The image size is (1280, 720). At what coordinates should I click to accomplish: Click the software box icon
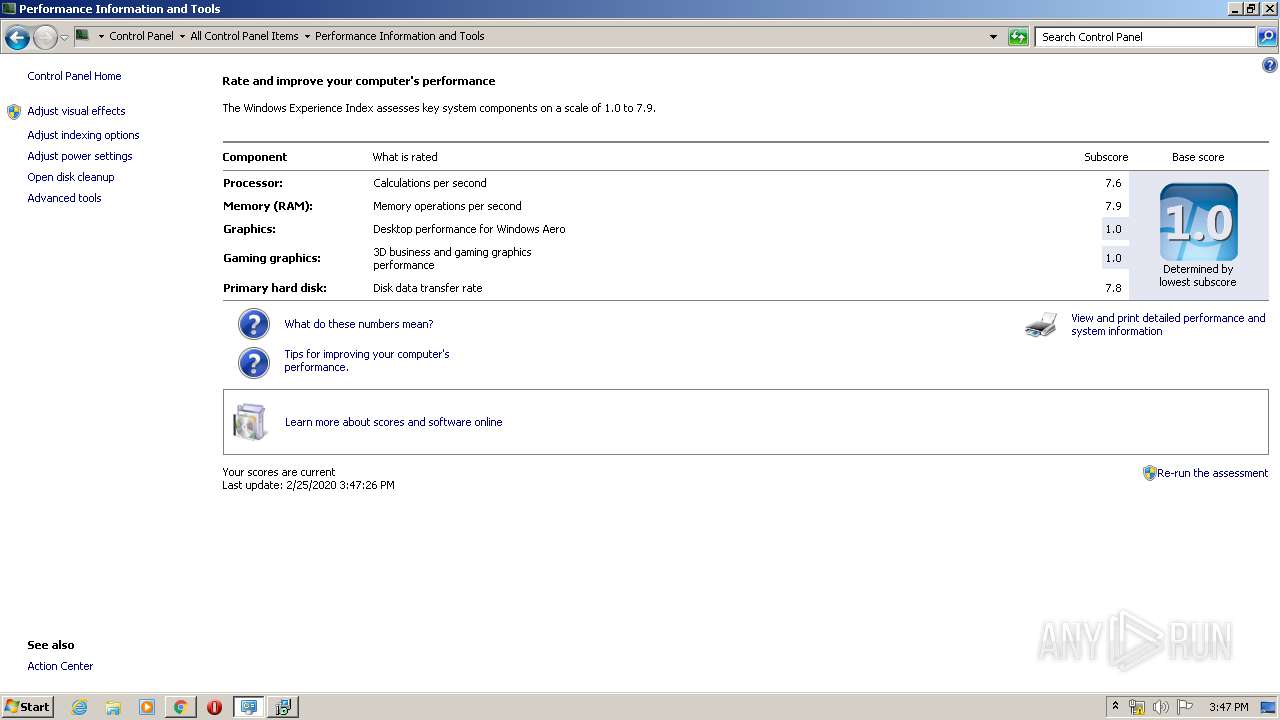[250, 422]
